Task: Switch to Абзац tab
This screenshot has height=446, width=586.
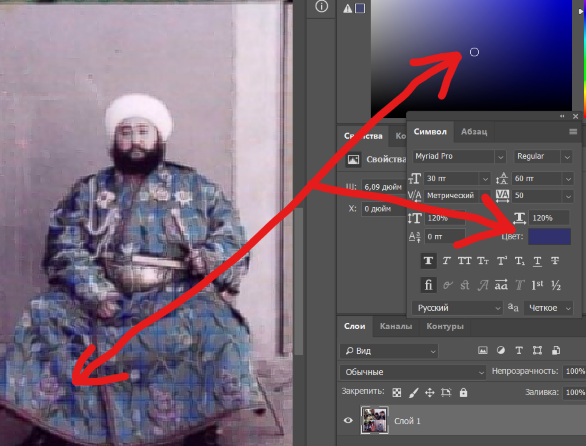Action: (x=474, y=132)
